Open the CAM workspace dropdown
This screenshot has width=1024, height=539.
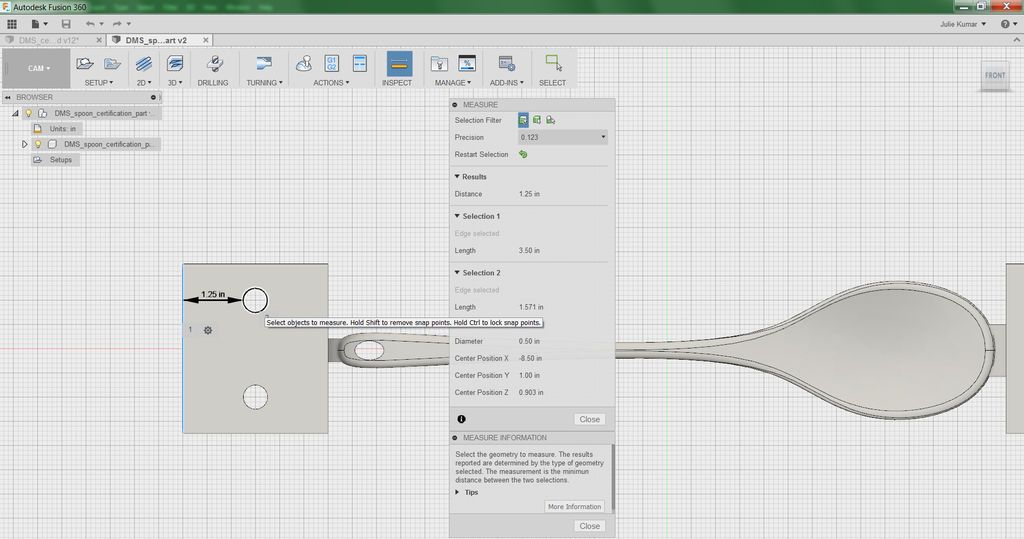click(x=37, y=69)
